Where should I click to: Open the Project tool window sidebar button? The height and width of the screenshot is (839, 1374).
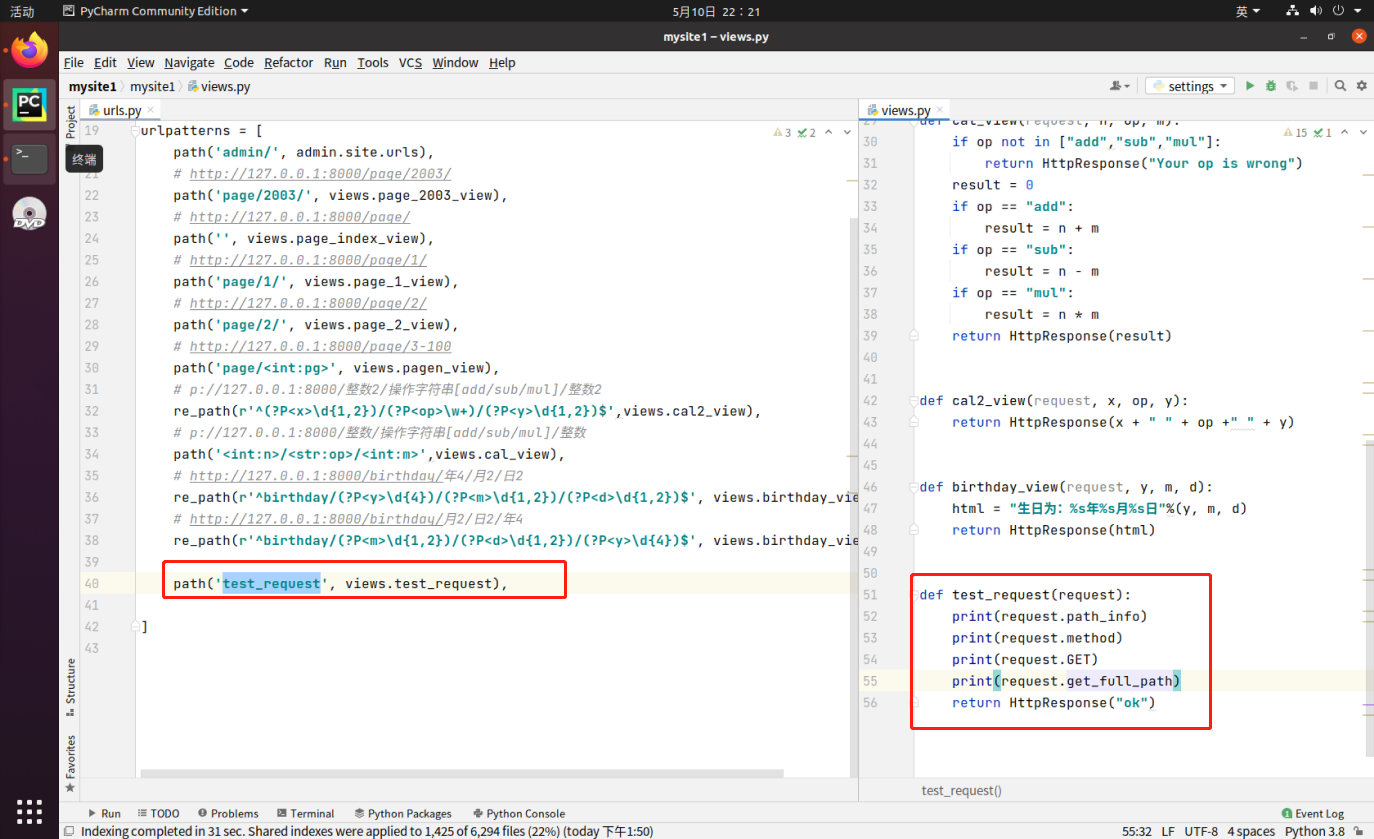tap(71, 122)
